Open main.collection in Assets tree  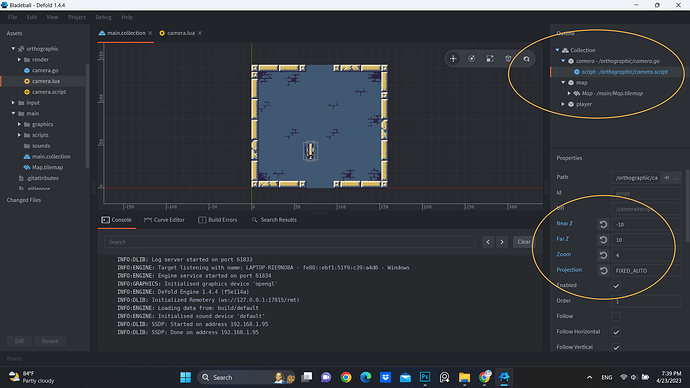pos(51,157)
